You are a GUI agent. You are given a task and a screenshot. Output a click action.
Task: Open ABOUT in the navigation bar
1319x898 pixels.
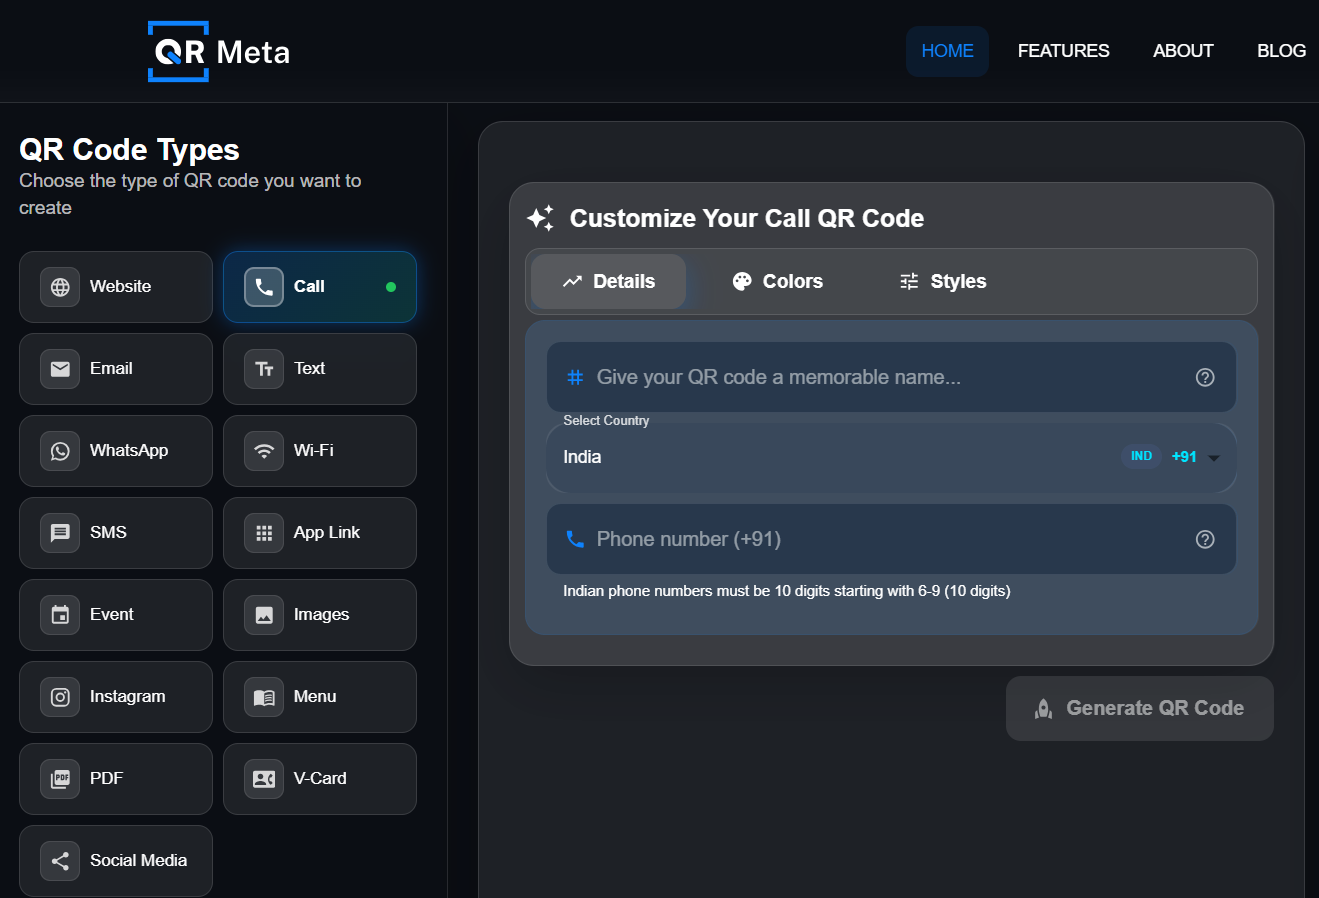point(1183,51)
